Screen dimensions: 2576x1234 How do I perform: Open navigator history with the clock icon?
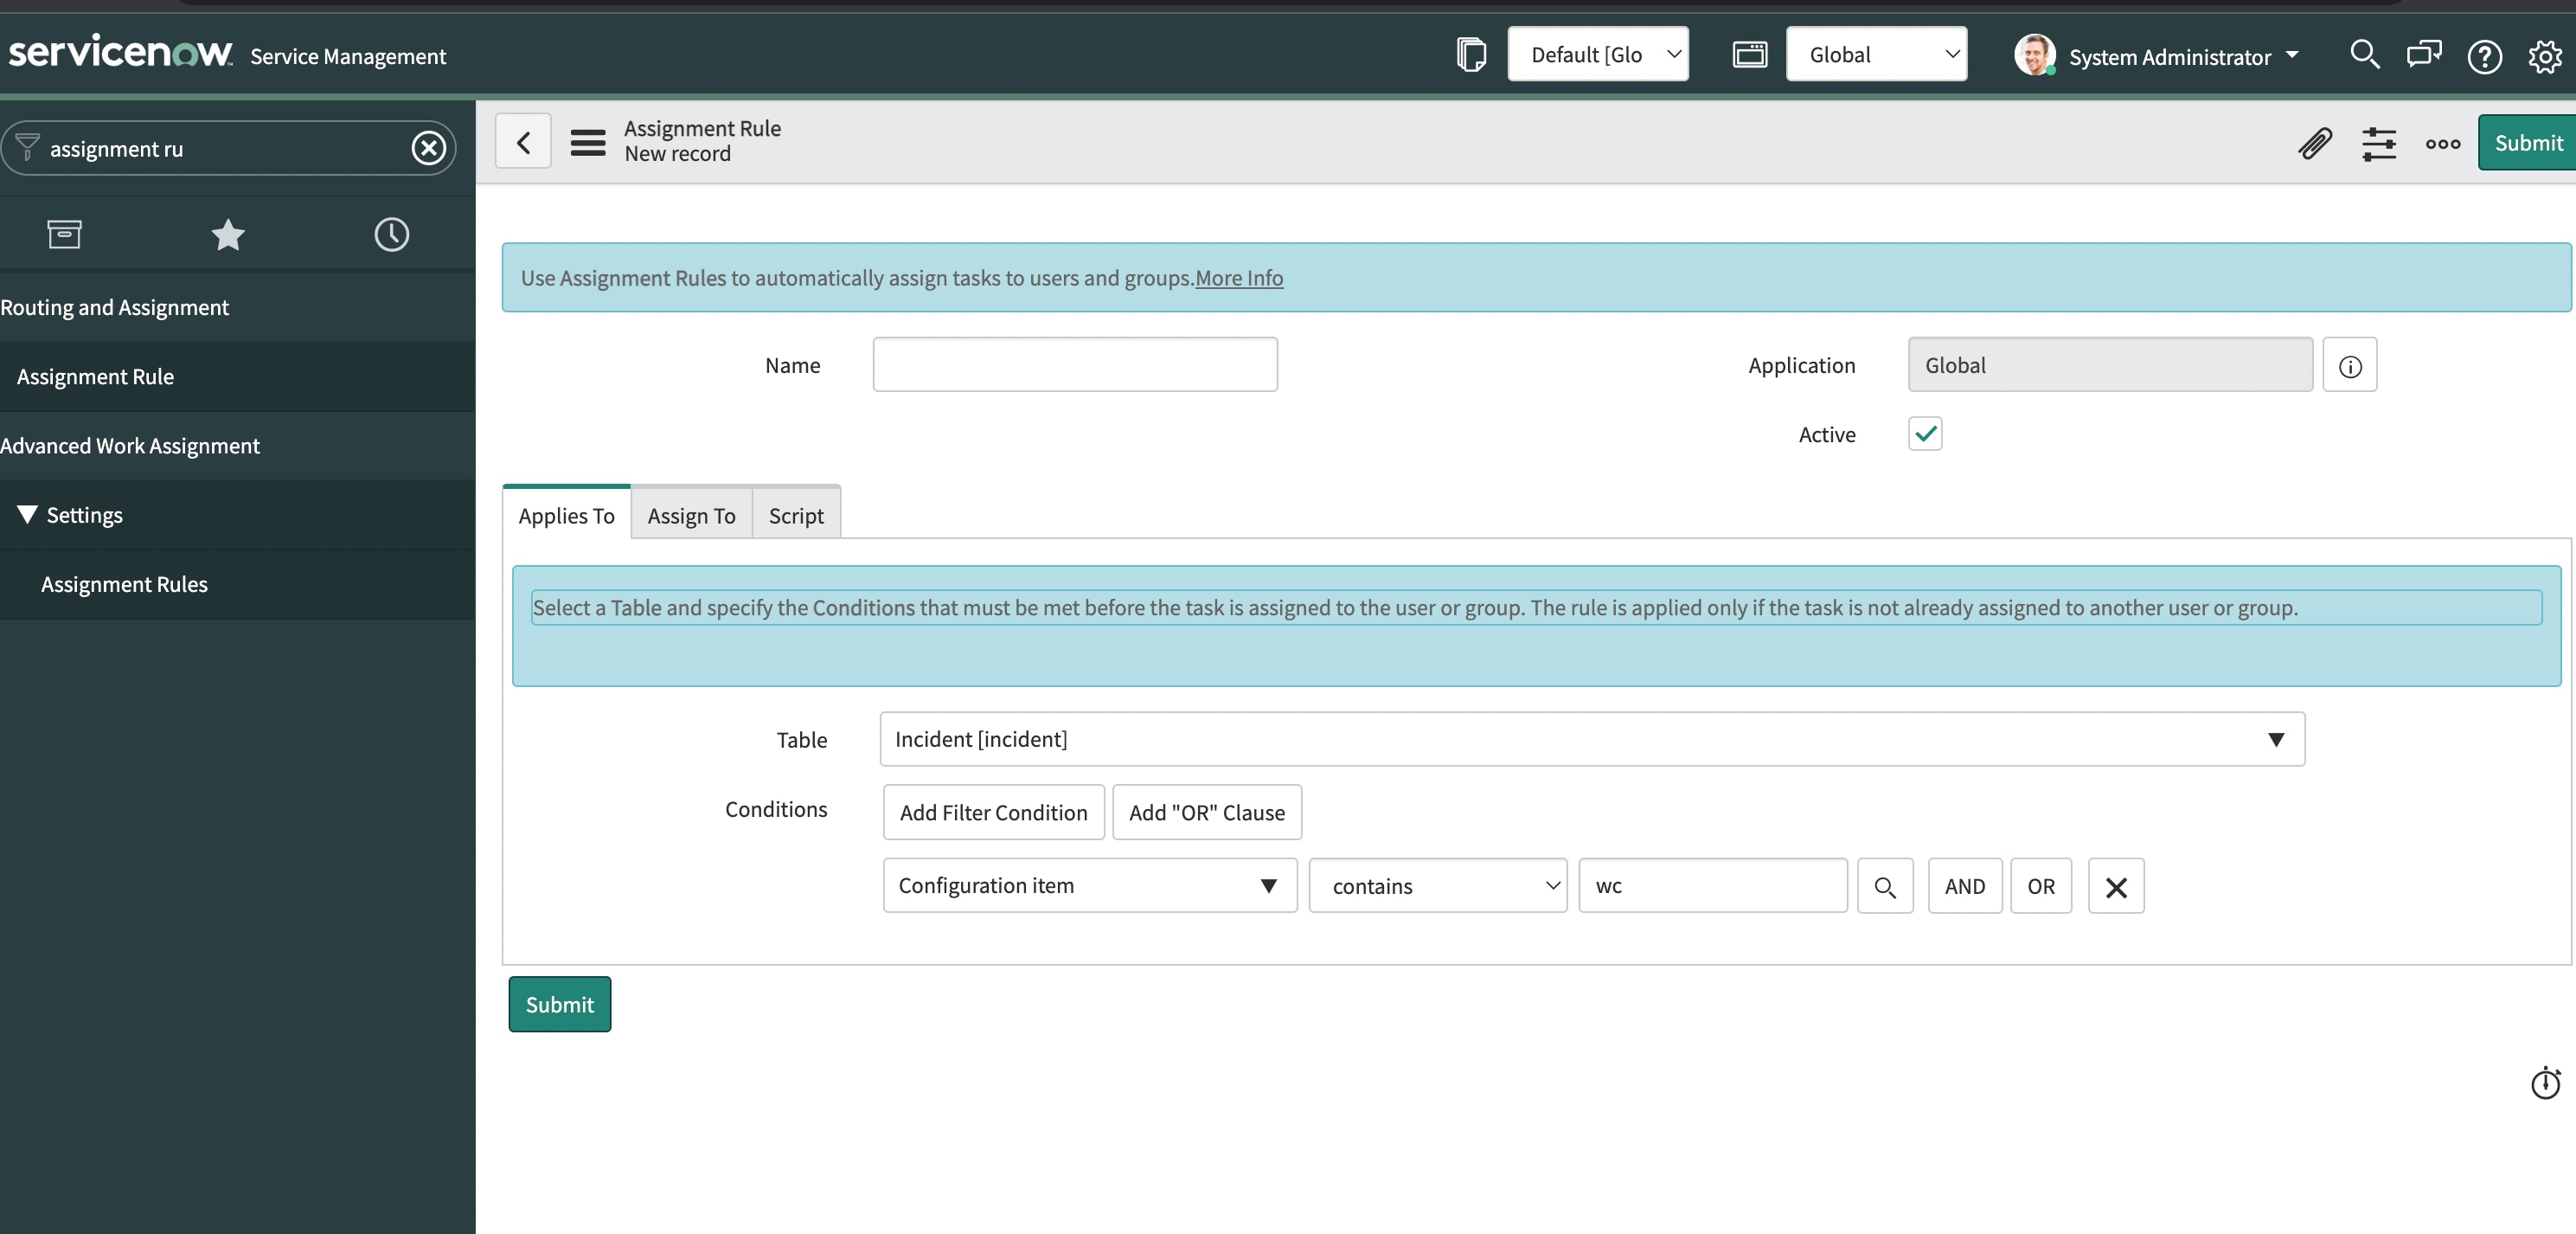tap(391, 235)
